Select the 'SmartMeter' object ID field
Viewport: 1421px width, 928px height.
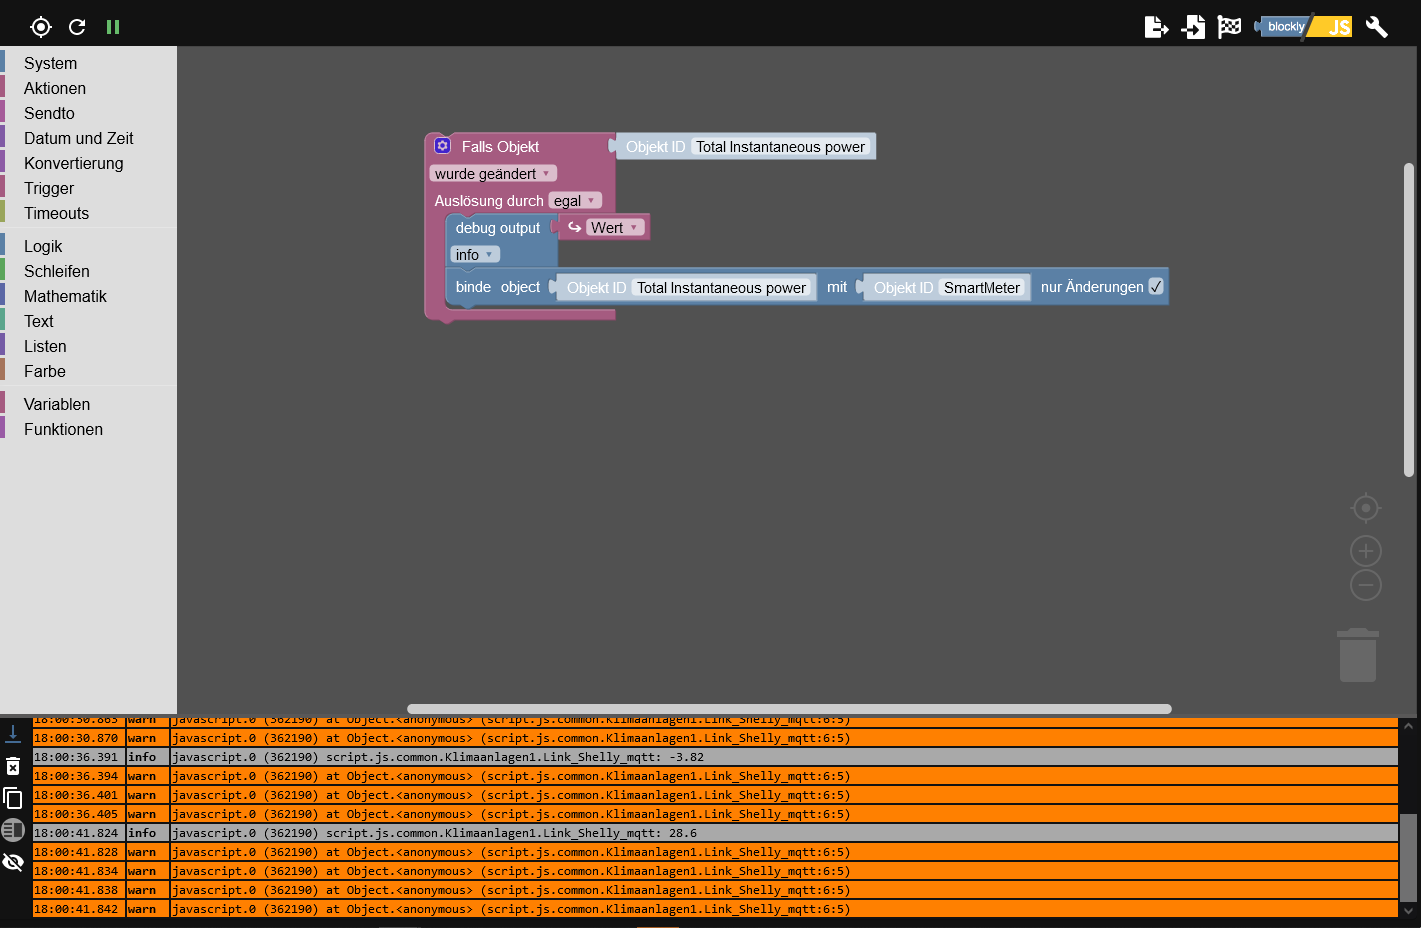point(982,288)
